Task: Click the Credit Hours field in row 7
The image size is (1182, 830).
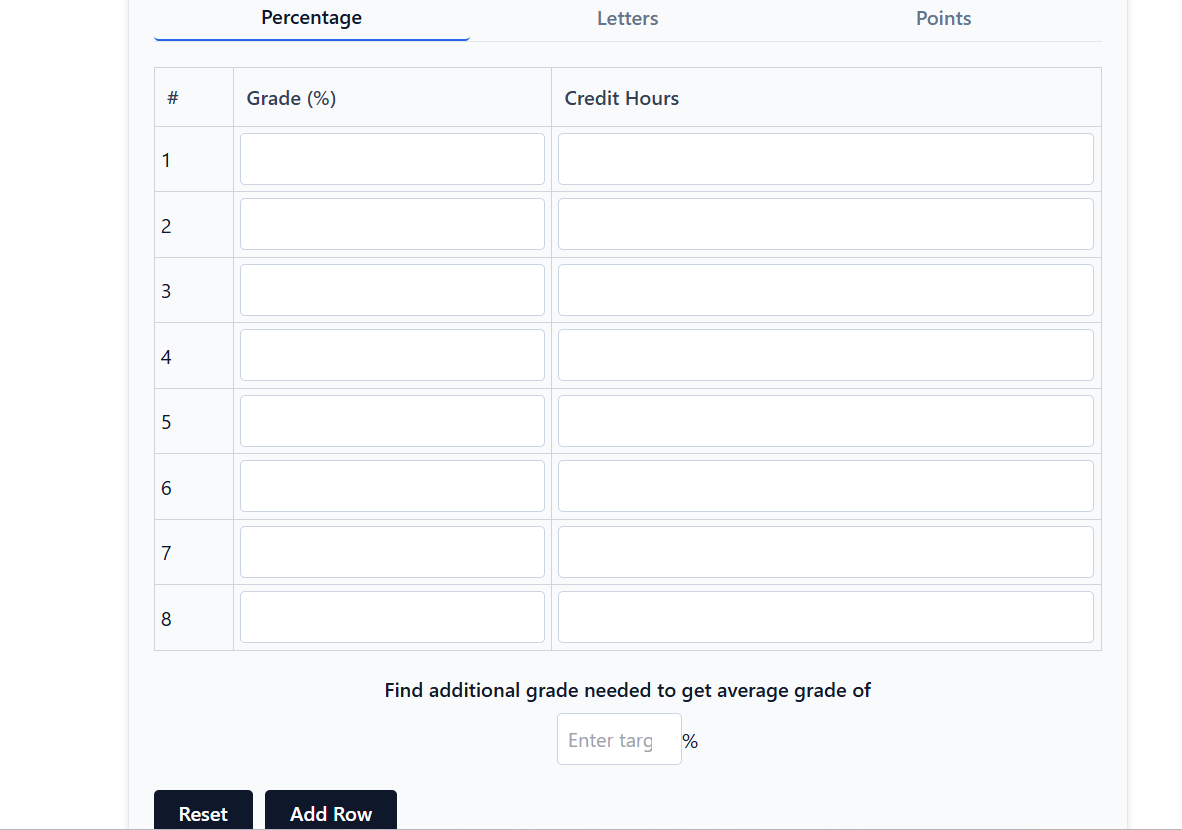Action: pos(825,552)
